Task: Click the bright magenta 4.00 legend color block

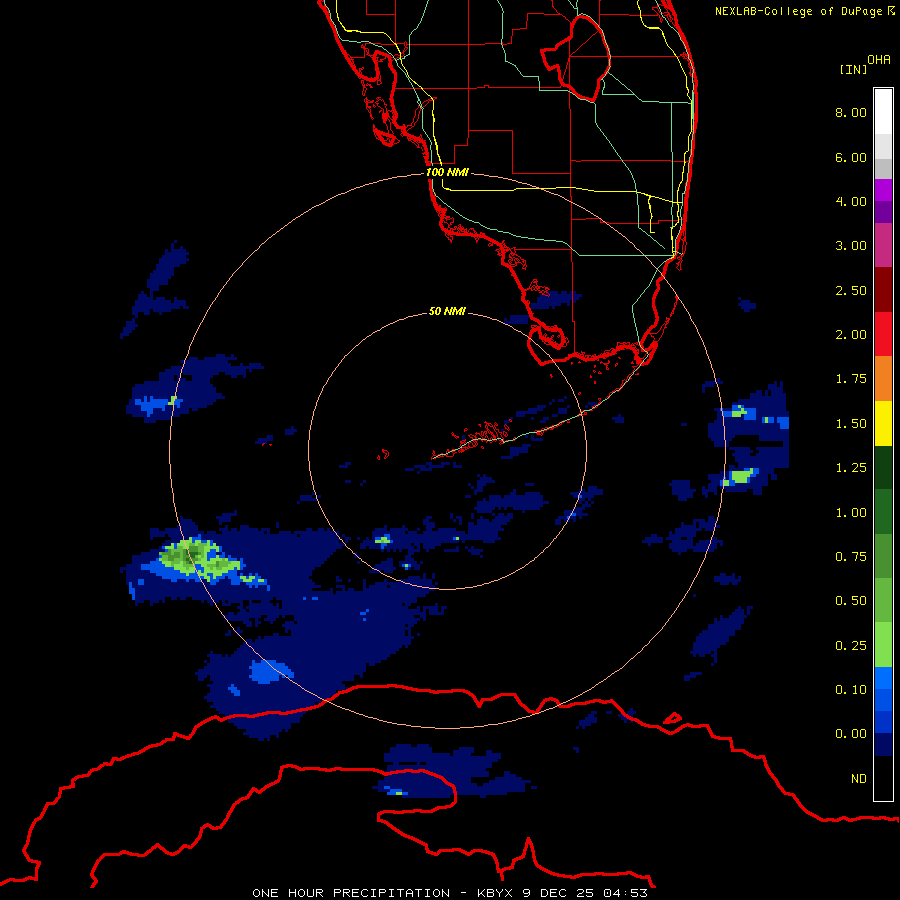Action: pyautogui.click(x=883, y=190)
